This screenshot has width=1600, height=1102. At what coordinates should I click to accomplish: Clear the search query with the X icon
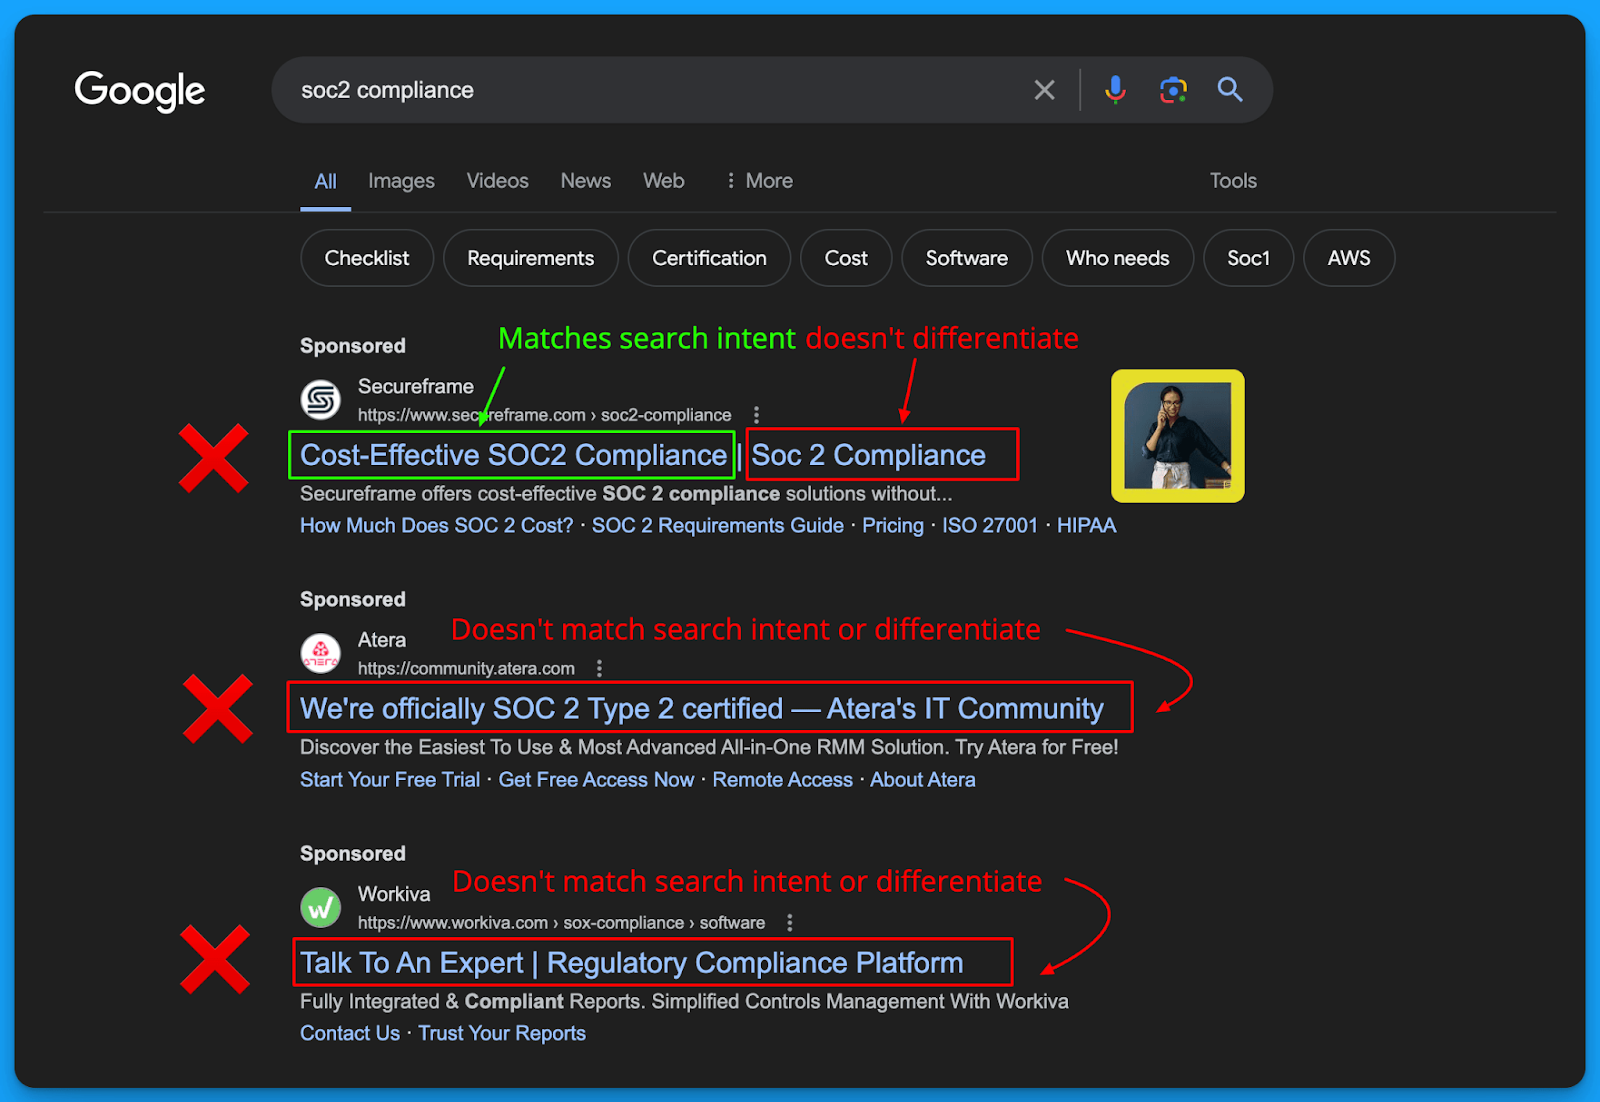[x=1044, y=90]
